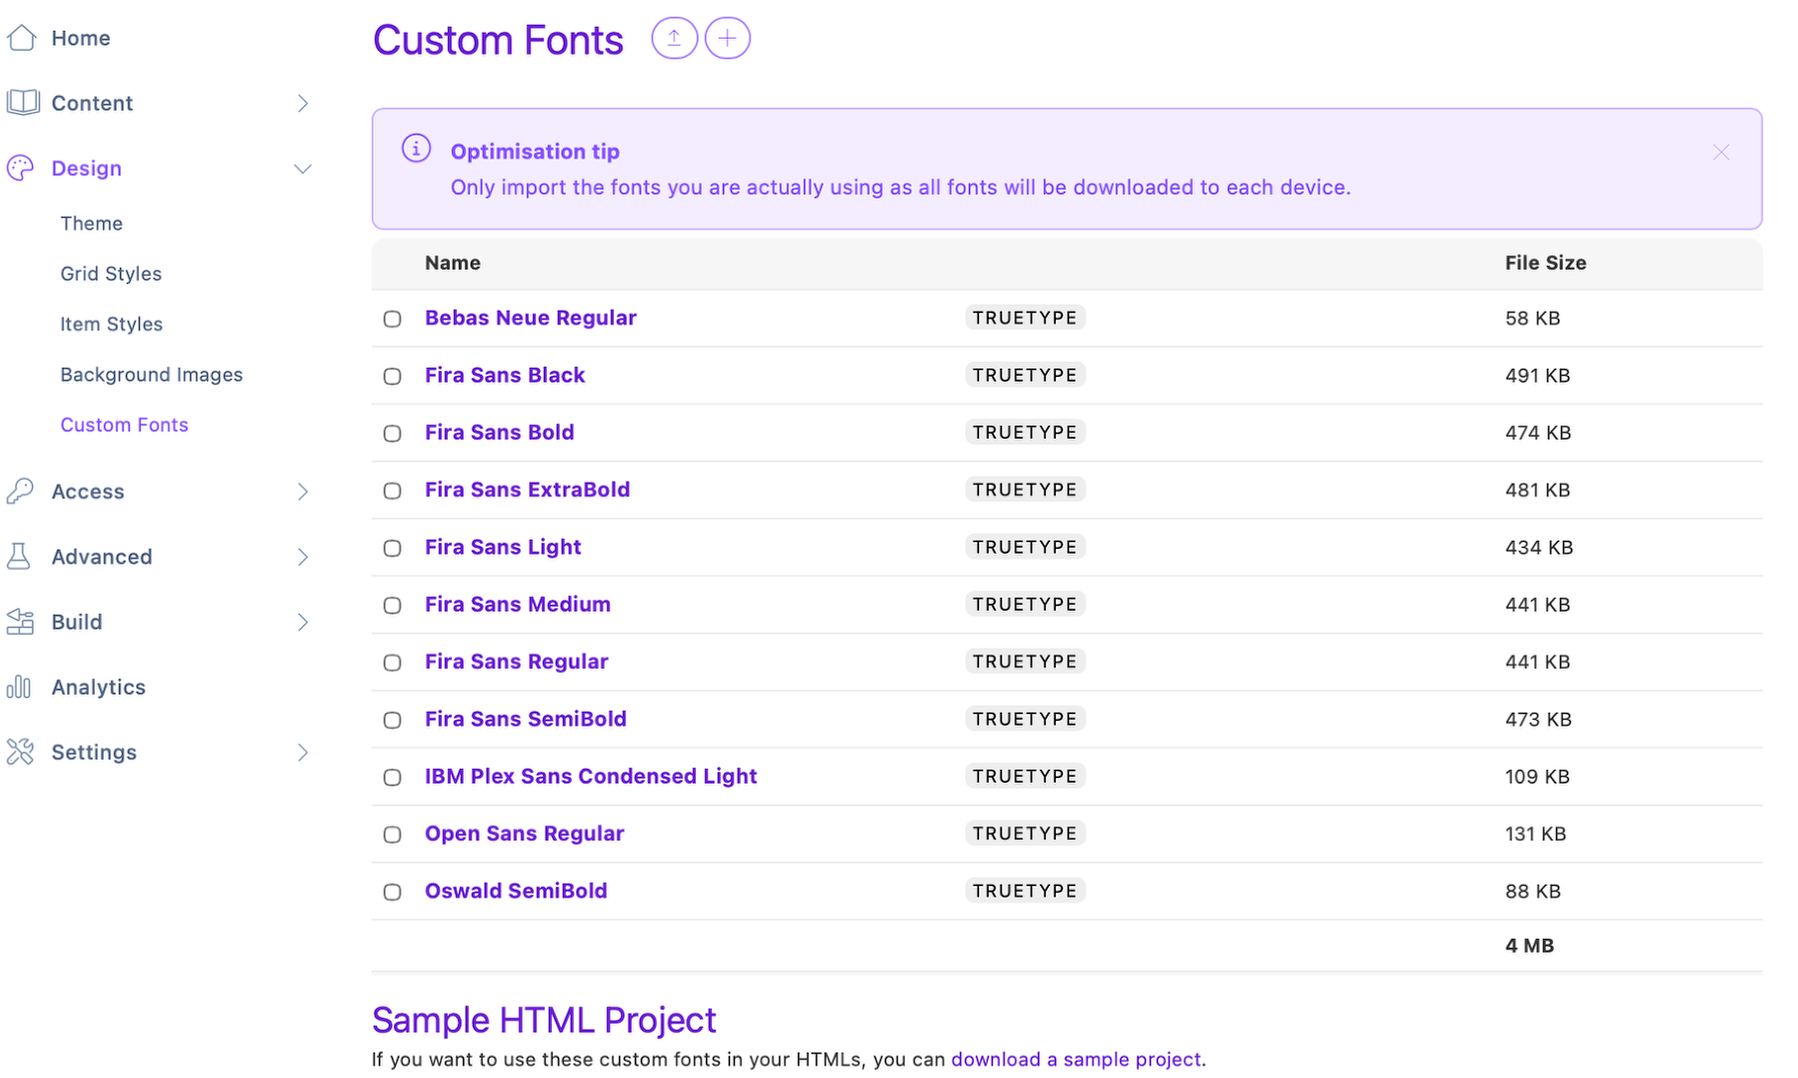
Task: Click the upload font arrow icon
Action: (674, 38)
